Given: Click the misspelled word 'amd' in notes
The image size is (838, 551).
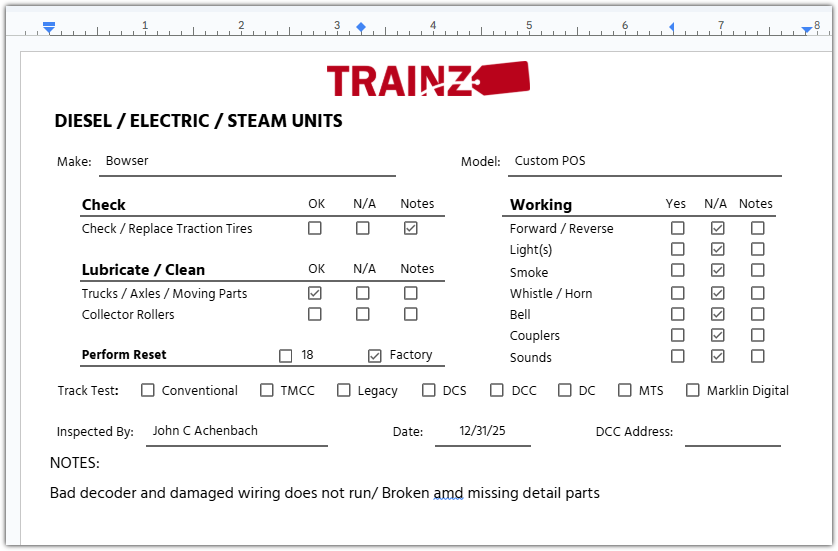Looking at the screenshot, I should click(448, 493).
